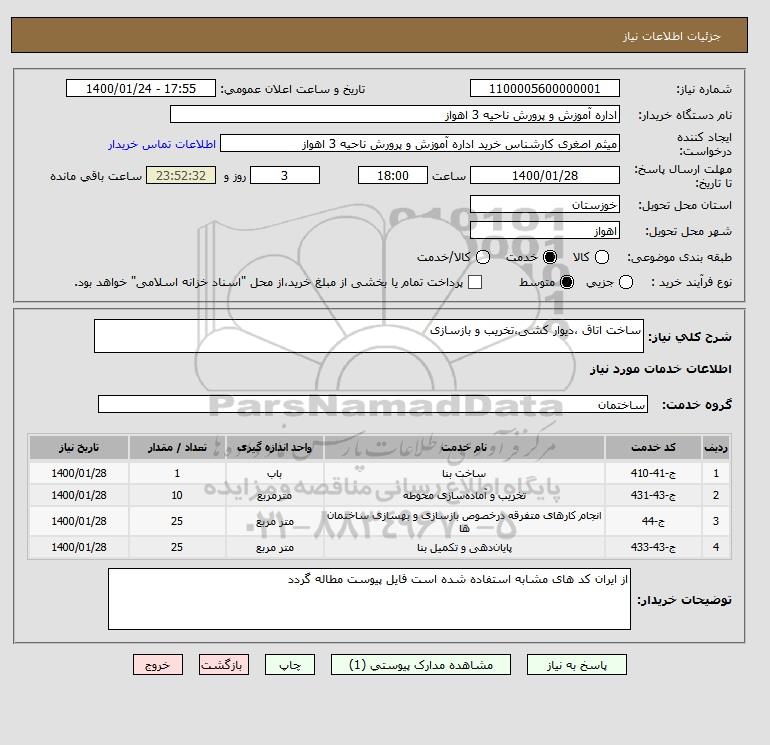Image resolution: width=770 pixels, height=745 pixels.
Task: Click service code ج-43-431 cell
Action: 653,496
